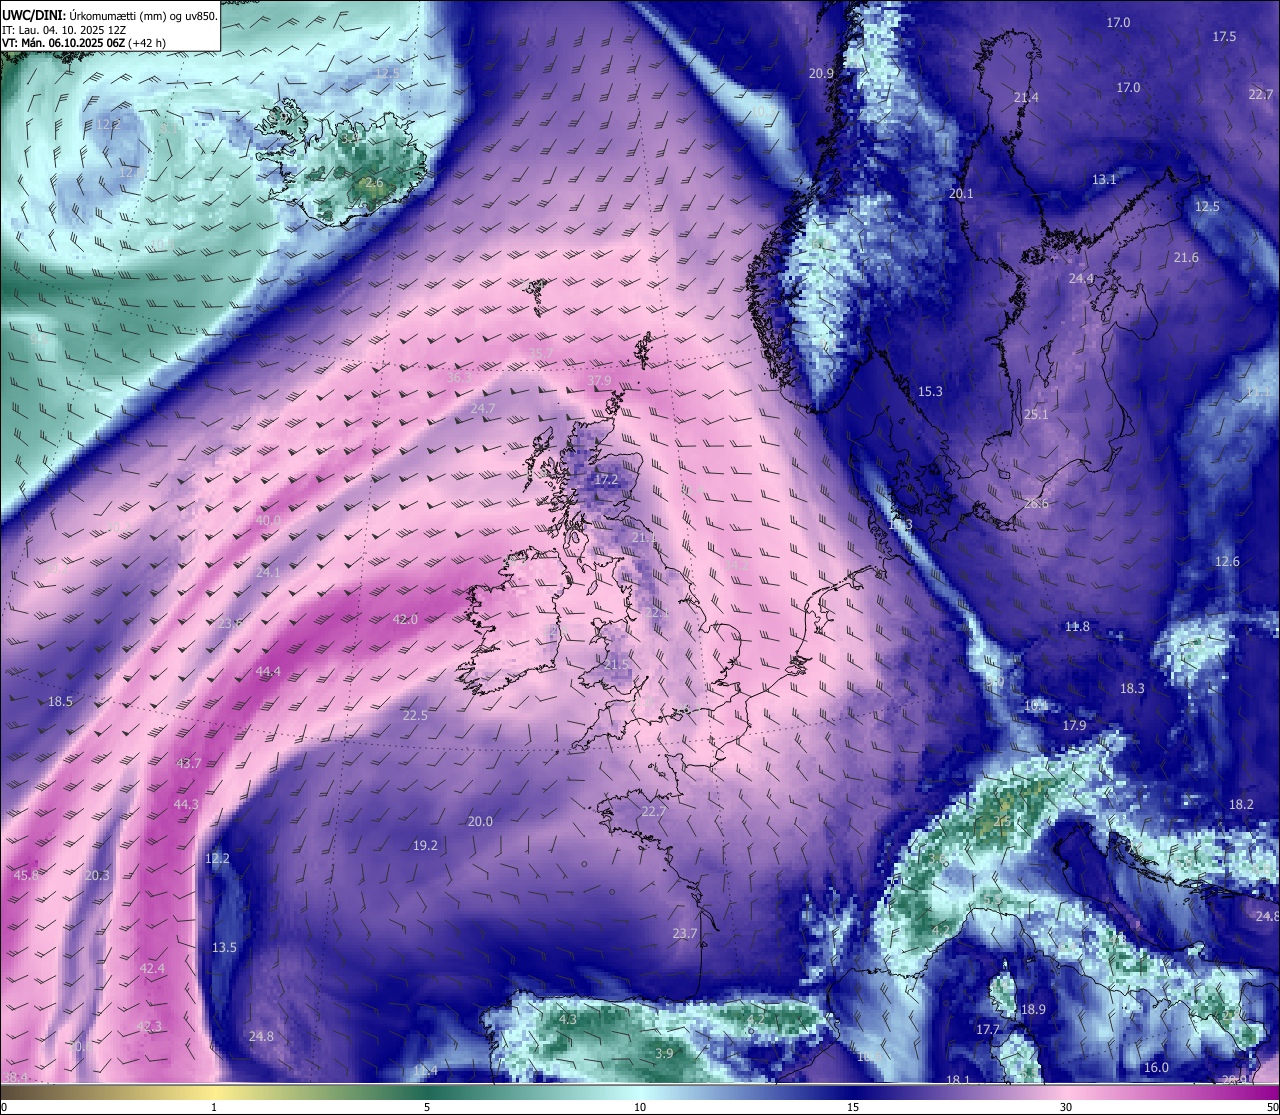The height and width of the screenshot is (1115, 1280).
Task: Click the 24.1 value label
Action: click(x=269, y=572)
